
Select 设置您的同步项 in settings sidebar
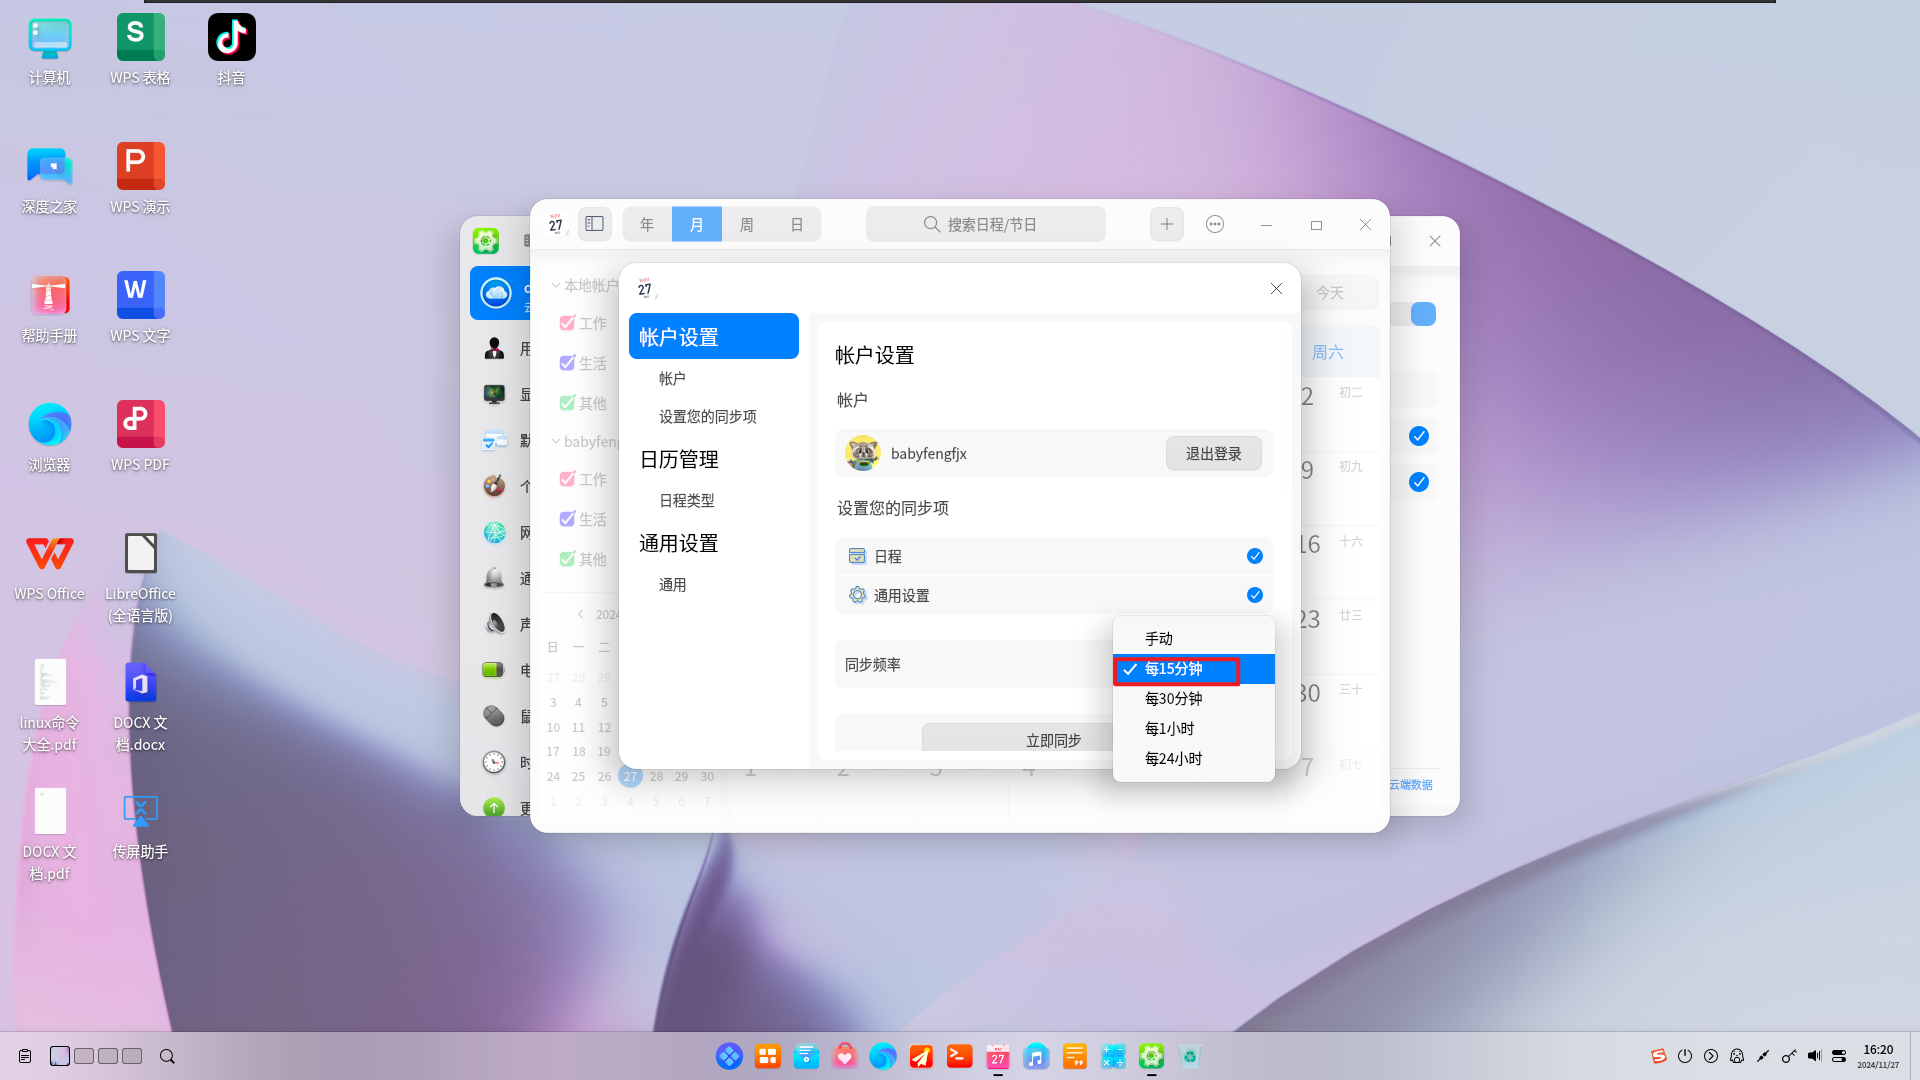point(707,416)
